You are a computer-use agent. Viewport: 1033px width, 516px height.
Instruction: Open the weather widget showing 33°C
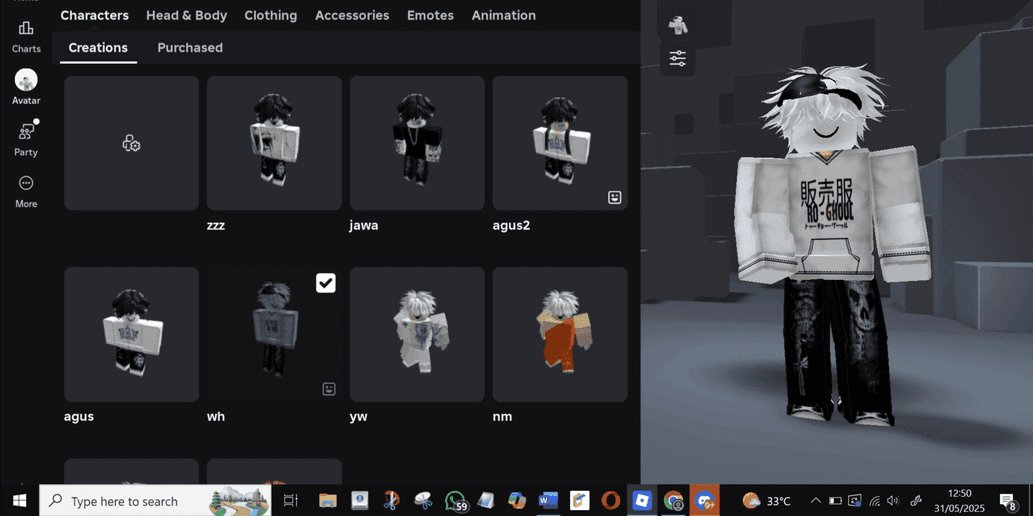pos(767,501)
